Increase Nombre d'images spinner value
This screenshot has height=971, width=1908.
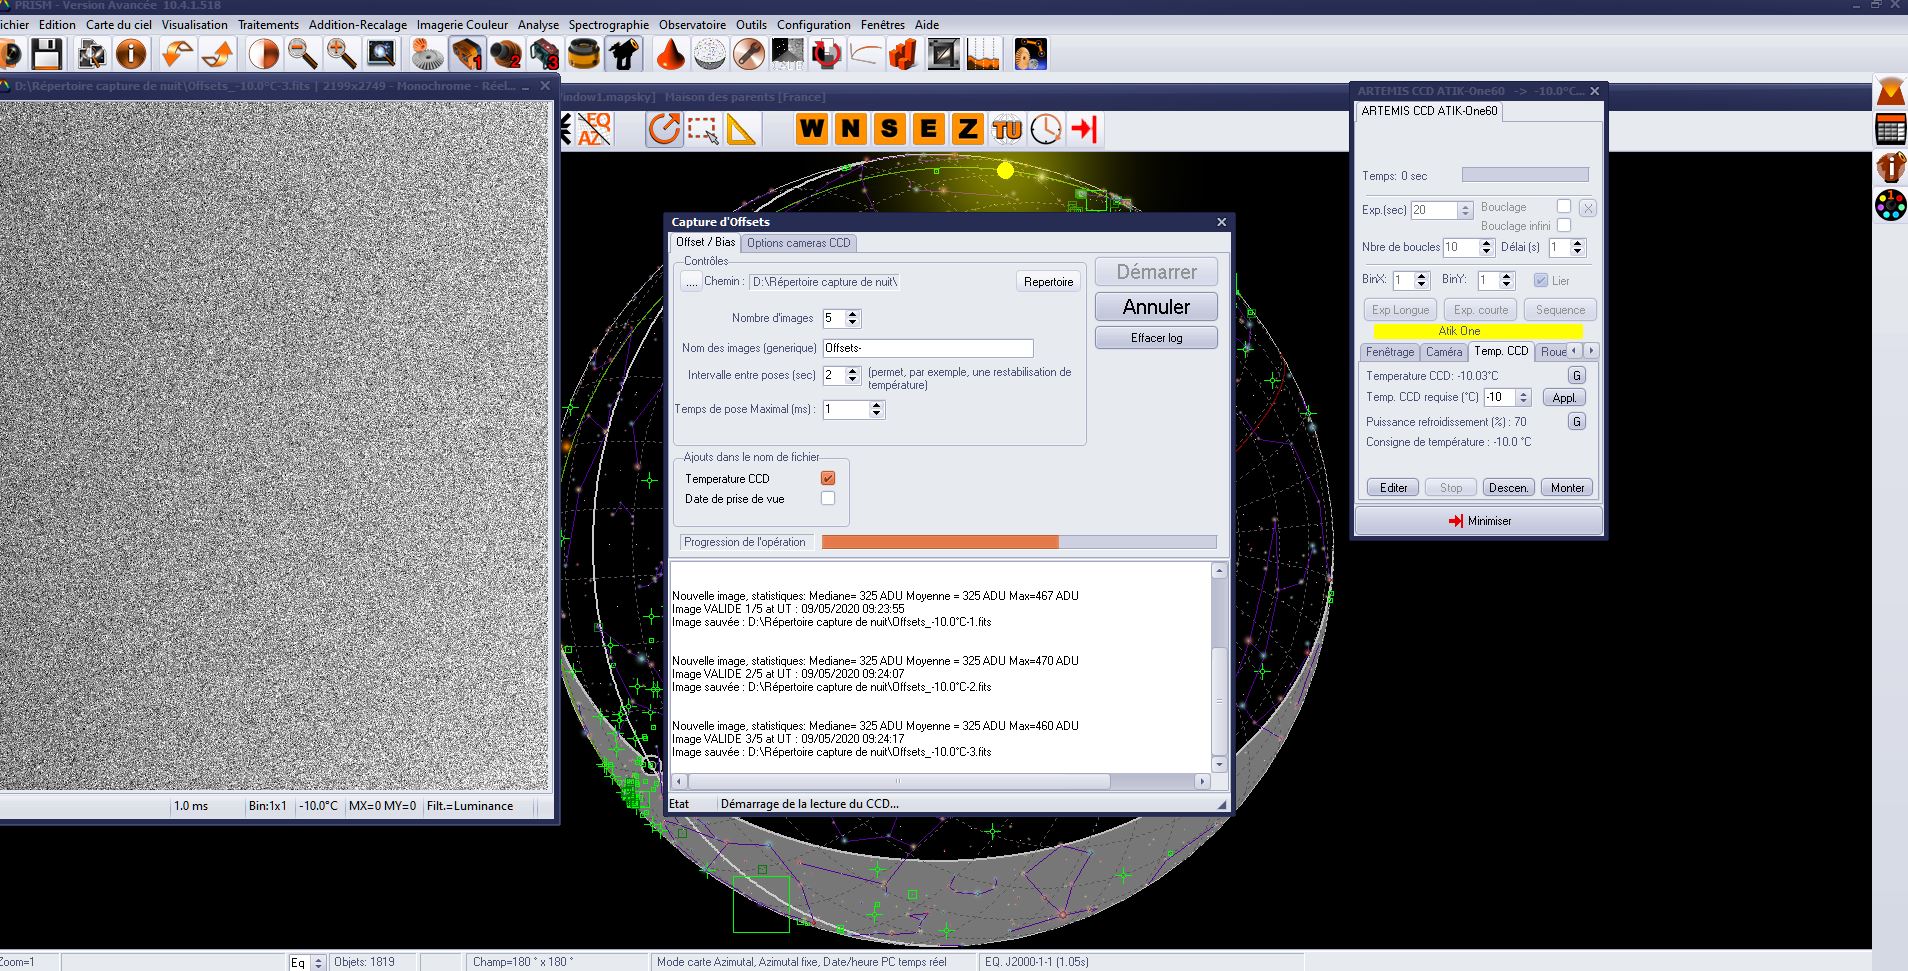click(853, 314)
